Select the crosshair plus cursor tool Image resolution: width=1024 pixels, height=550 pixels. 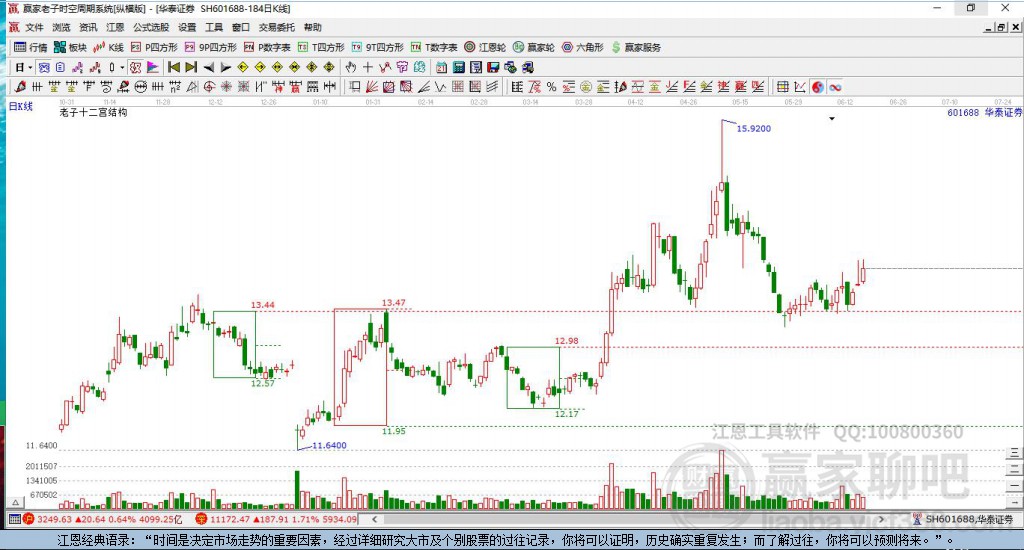[x=368, y=67]
